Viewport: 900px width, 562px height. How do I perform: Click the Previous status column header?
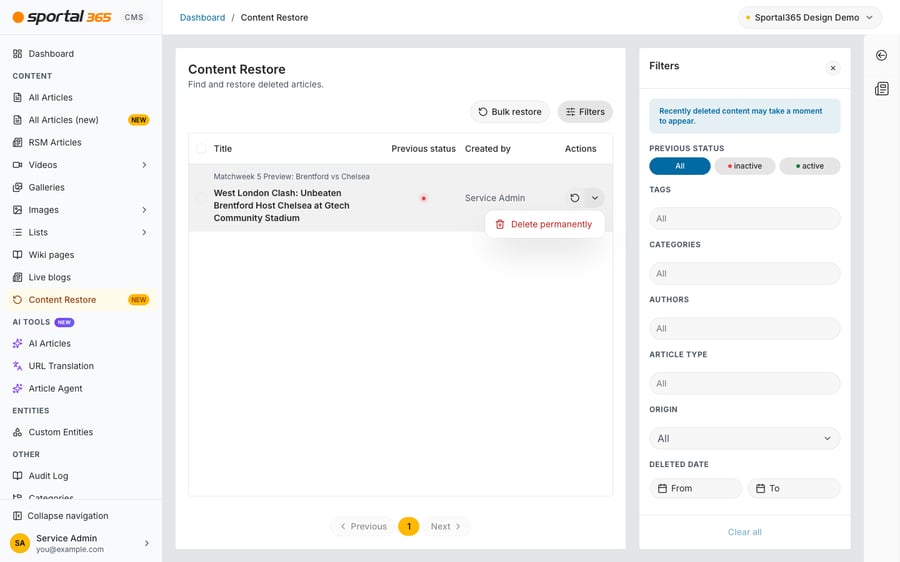point(424,149)
